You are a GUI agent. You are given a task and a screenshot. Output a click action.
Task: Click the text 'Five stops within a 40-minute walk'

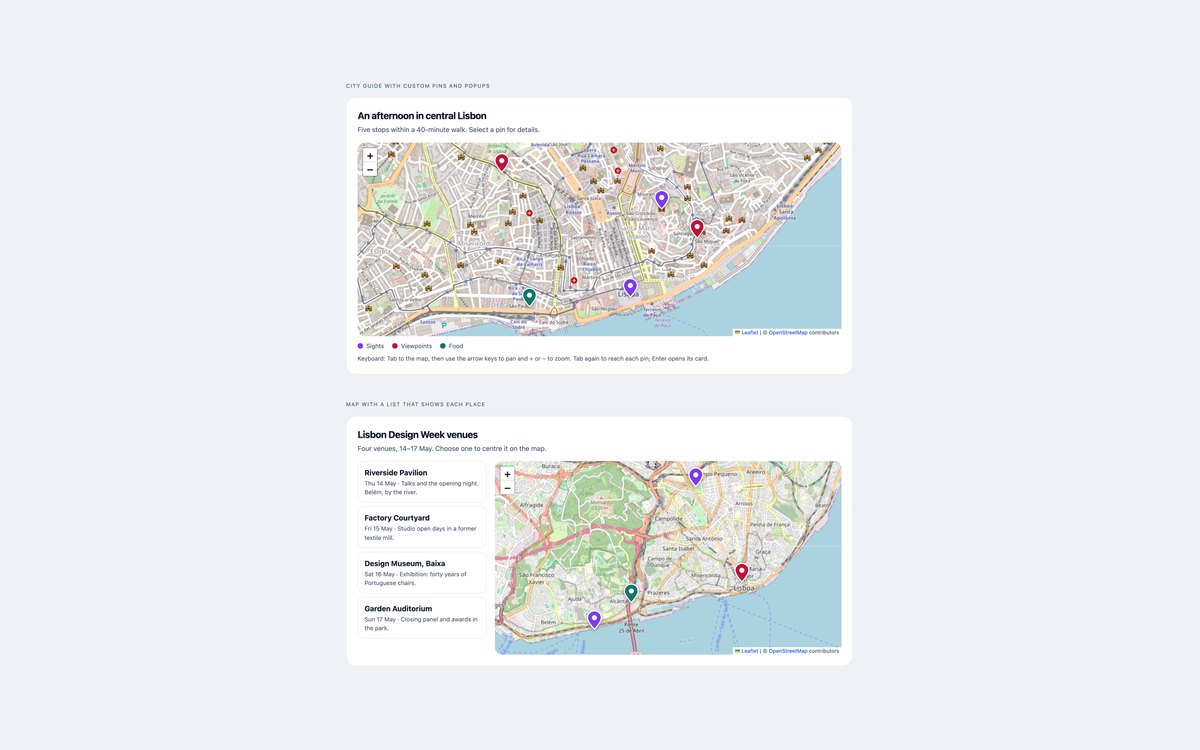412,130
